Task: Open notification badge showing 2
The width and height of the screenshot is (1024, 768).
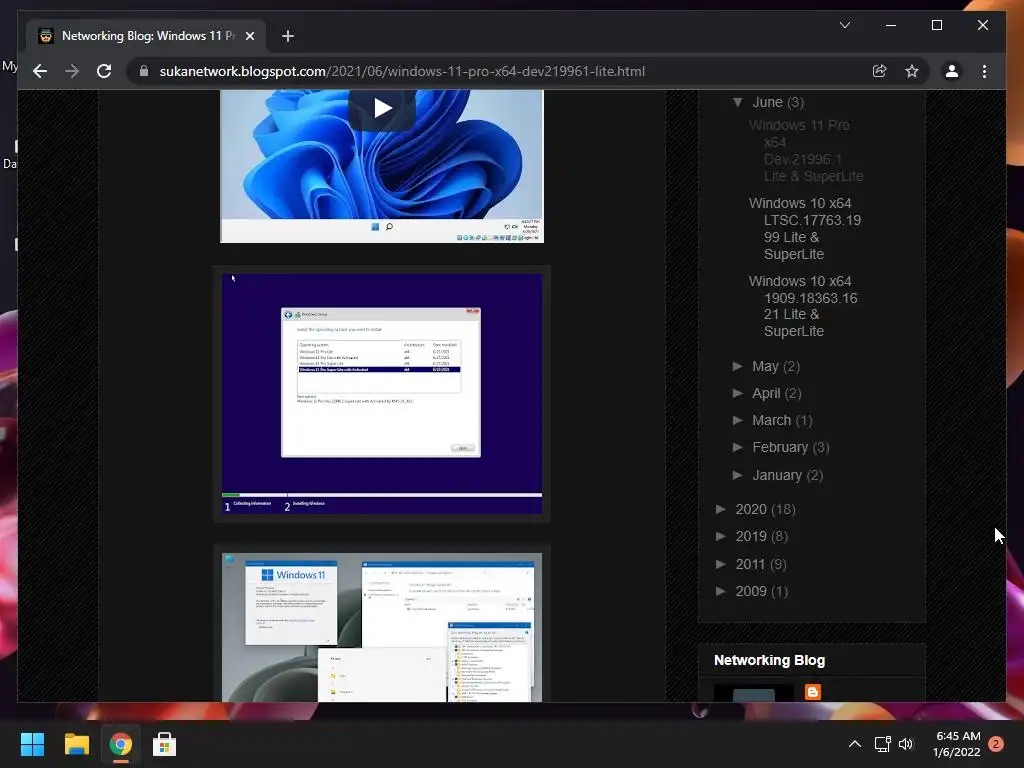Action: 996,744
